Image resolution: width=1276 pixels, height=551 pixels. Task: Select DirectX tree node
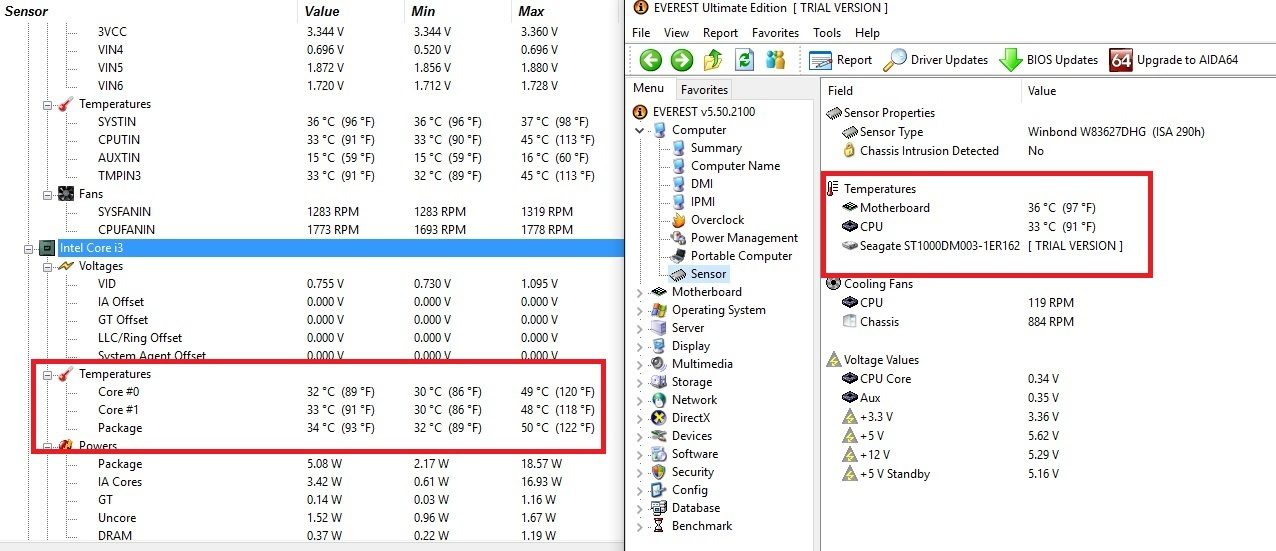pyautogui.click(x=680, y=418)
